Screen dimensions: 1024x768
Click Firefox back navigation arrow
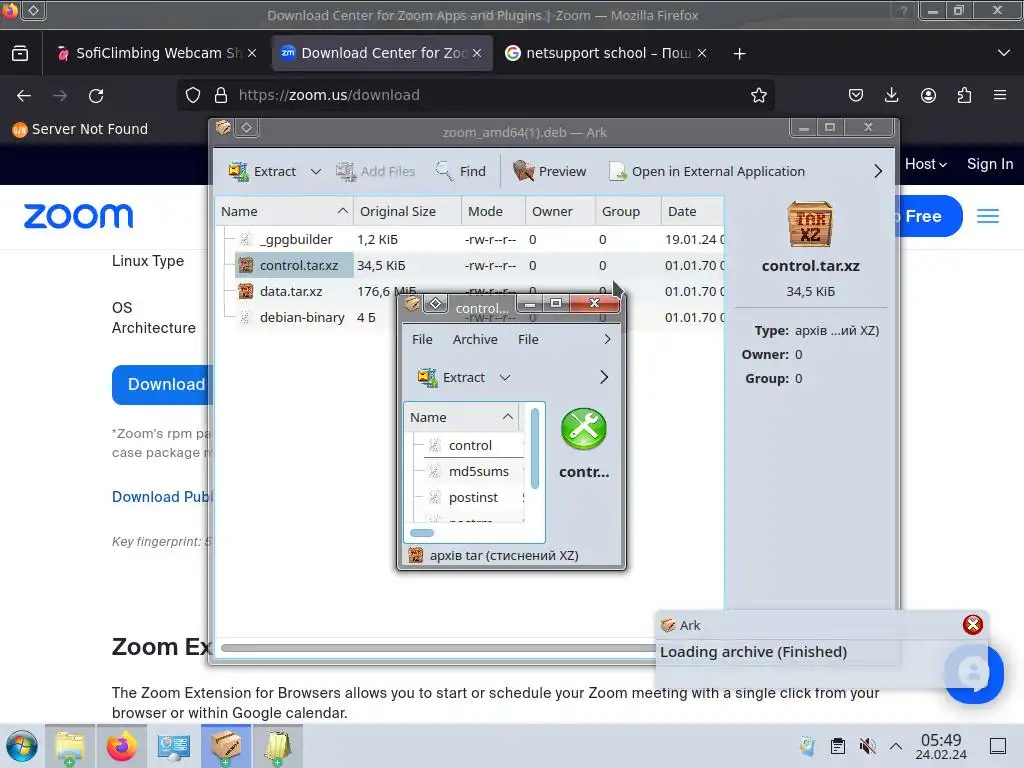[x=24, y=96]
